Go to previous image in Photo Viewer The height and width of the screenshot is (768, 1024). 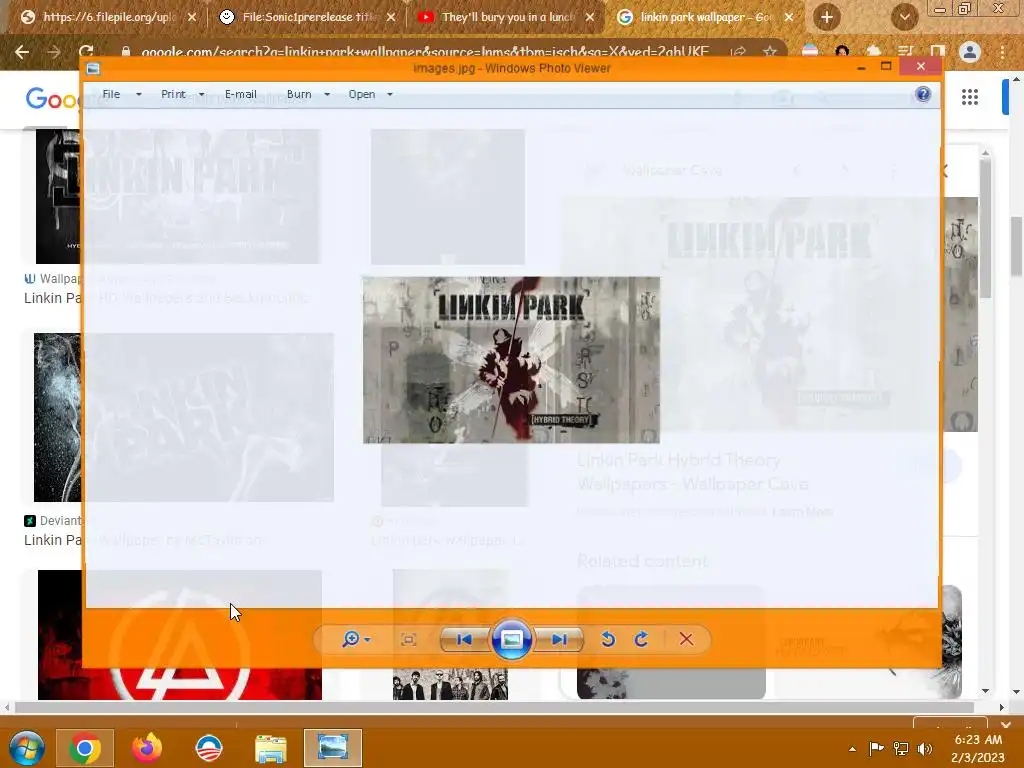click(464, 639)
